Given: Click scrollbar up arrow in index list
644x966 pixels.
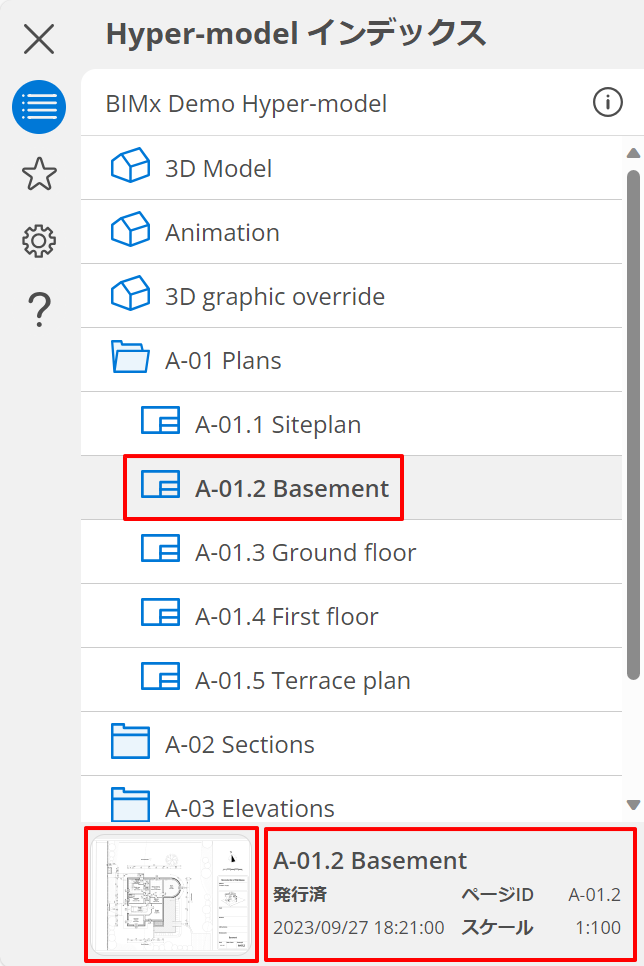Looking at the screenshot, I should (632, 153).
